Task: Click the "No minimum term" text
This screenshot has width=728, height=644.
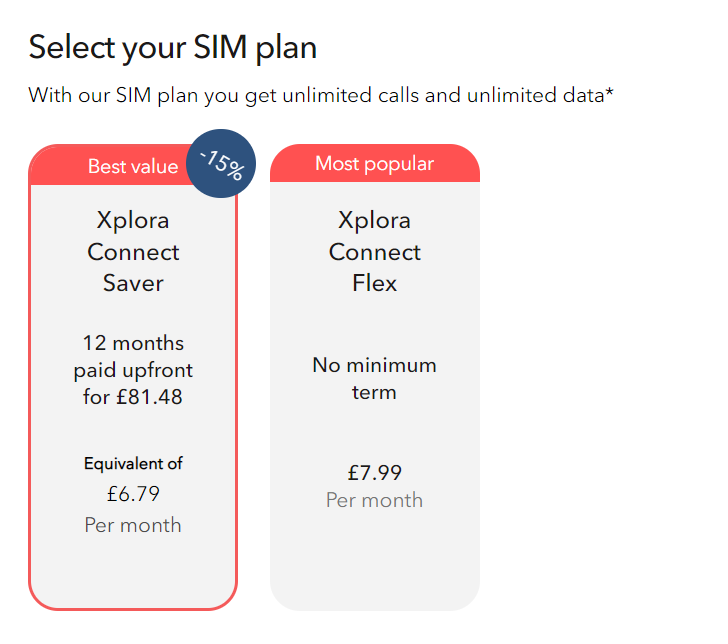Action: point(374,378)
